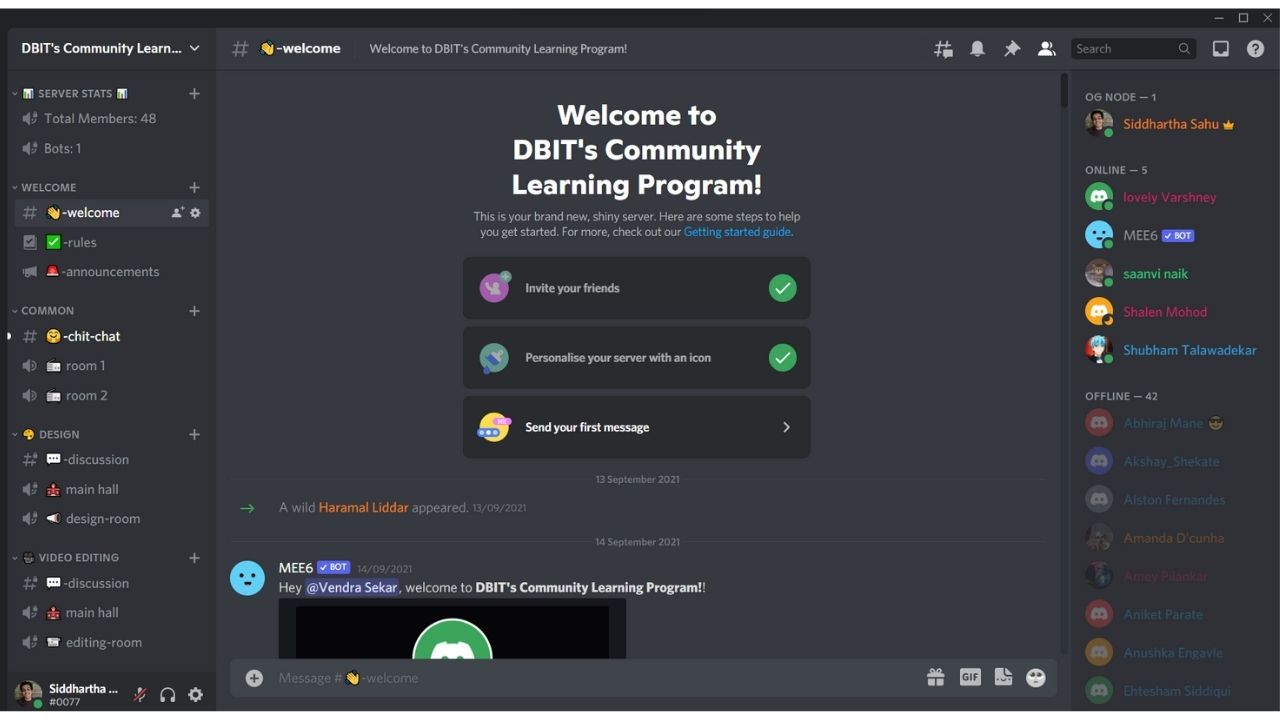
Task: Open notification settings bell icon
Action: click(977, 48)
